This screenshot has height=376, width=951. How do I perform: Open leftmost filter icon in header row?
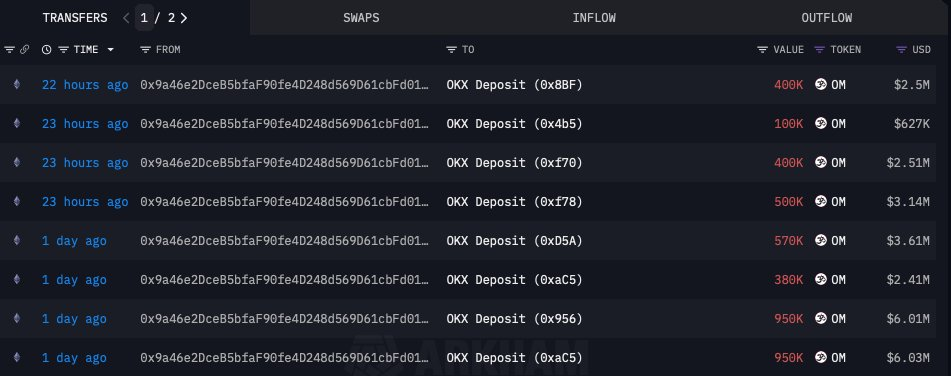[x=9, y=50]
